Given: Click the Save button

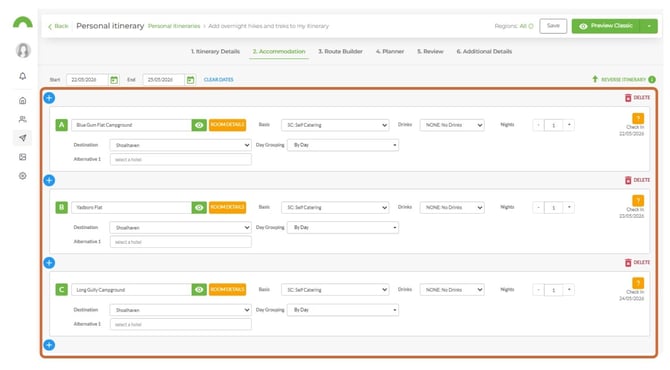Looking at the screenshot, I should click(x=553, y=26).
